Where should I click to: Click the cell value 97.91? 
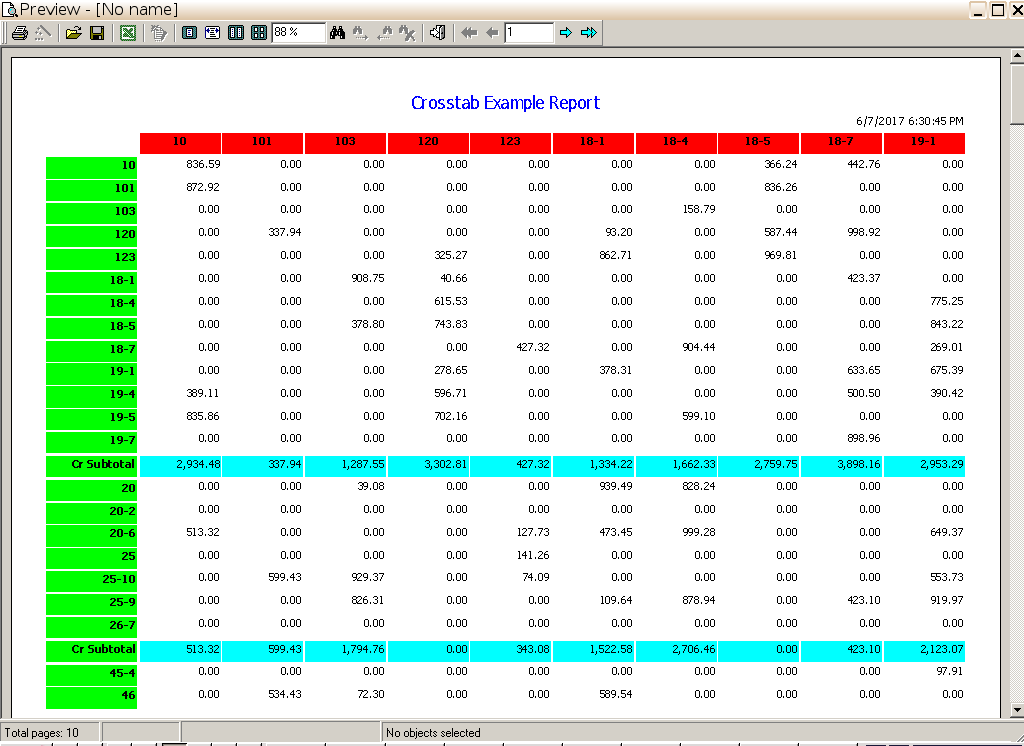(x=950, y=672)
